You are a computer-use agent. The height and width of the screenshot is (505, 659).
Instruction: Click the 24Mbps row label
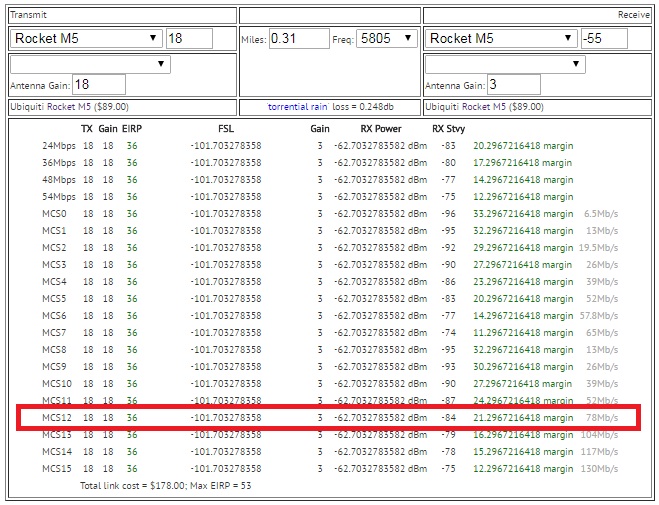[59, 146]
